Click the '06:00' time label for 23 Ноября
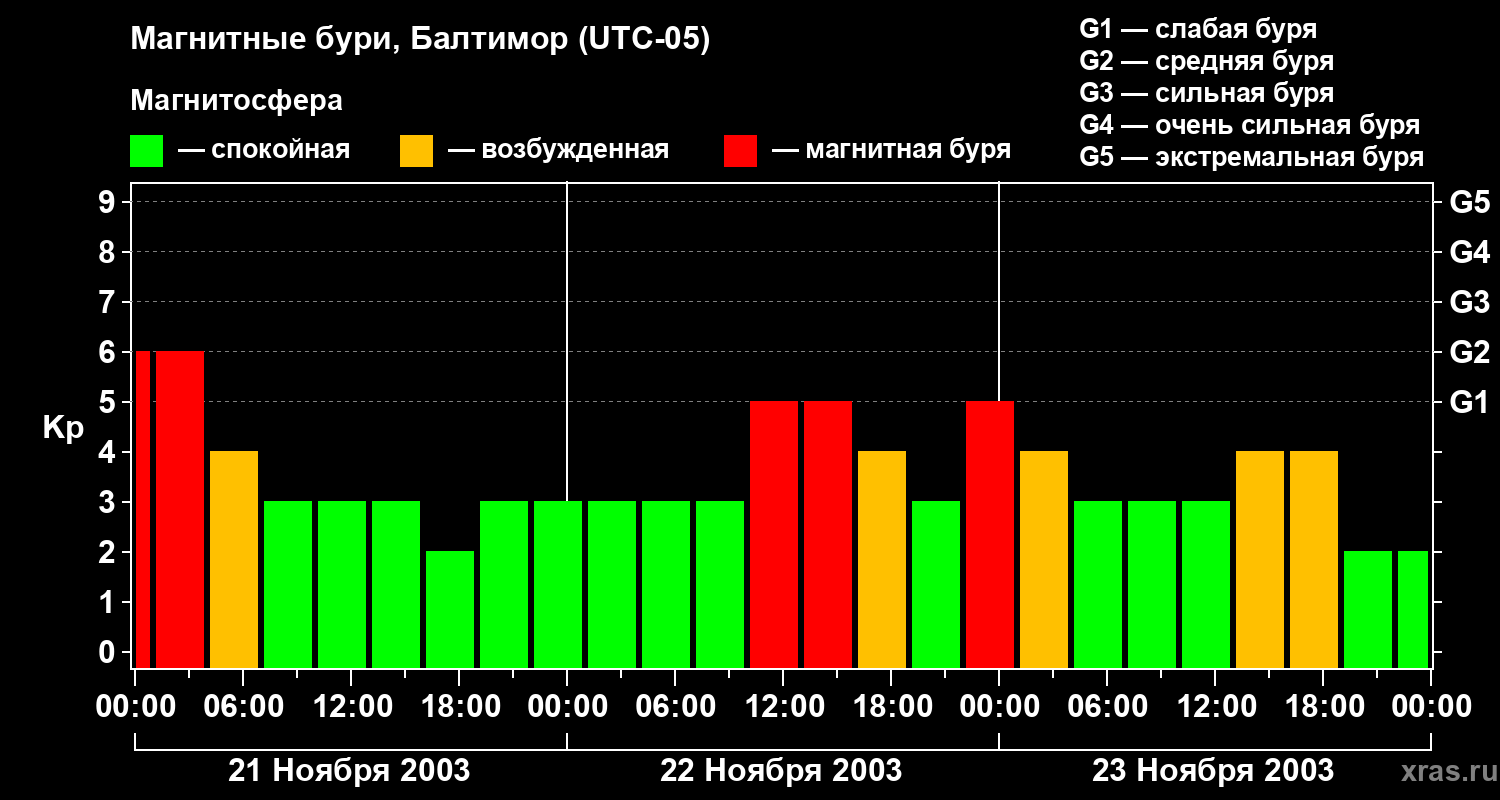The height and width of the screenshot is (800, 1500). [x=1108, y=706]
